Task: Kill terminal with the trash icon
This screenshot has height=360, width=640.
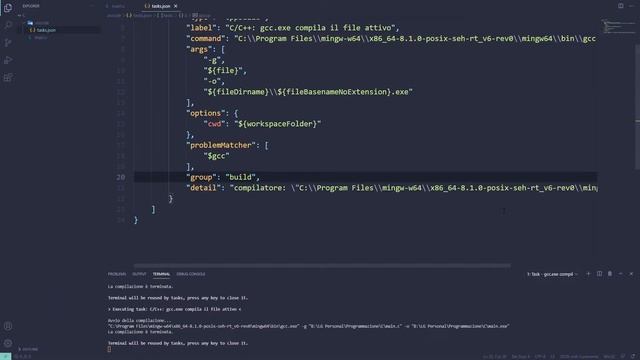Action: [610, 274]
